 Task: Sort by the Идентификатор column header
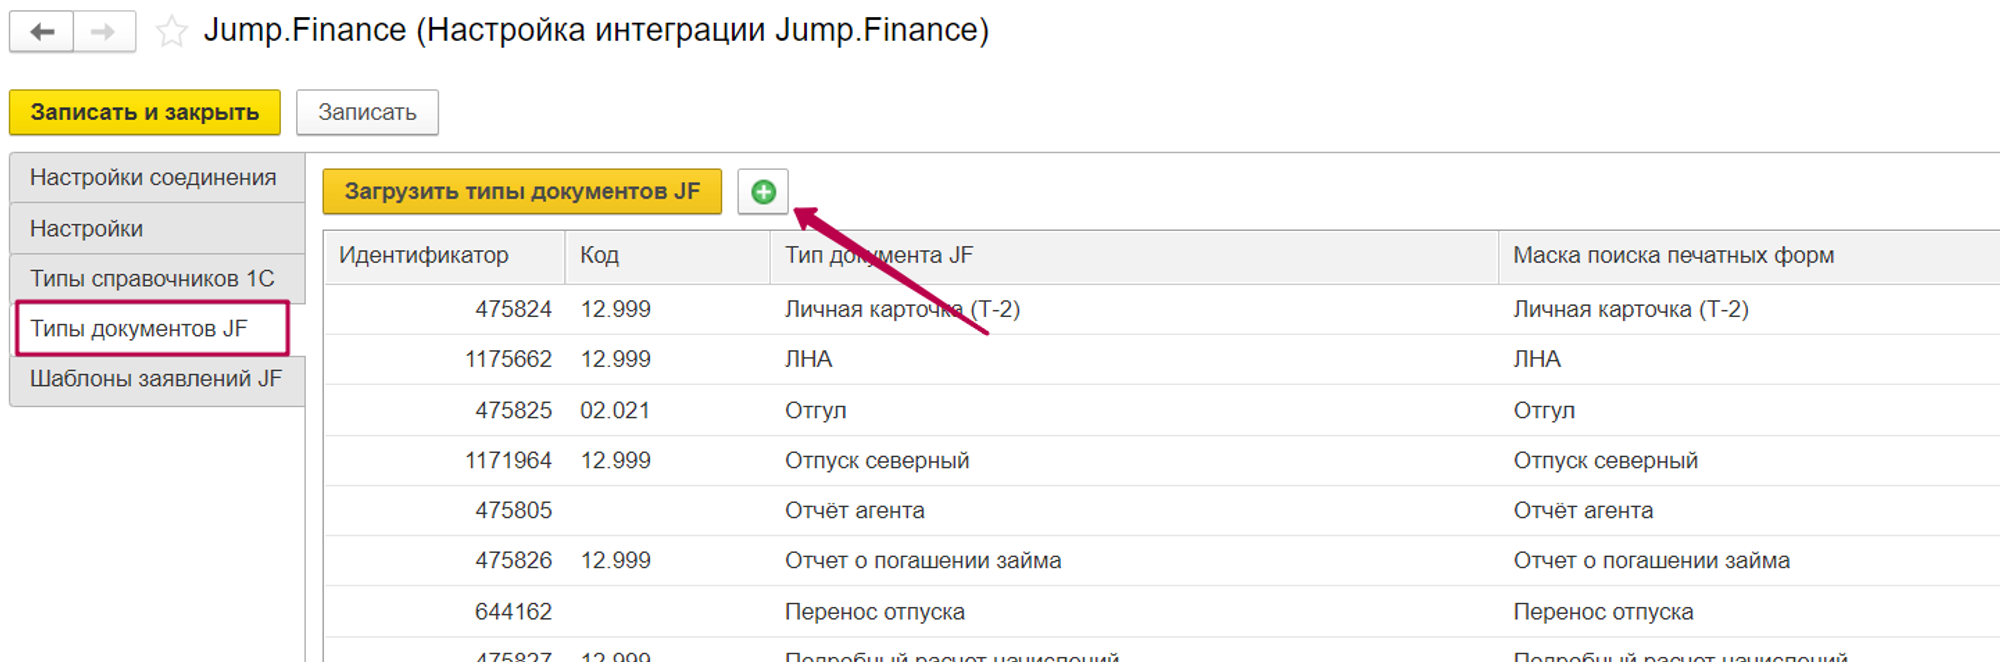pyautogui.click(x=424, y=256)
